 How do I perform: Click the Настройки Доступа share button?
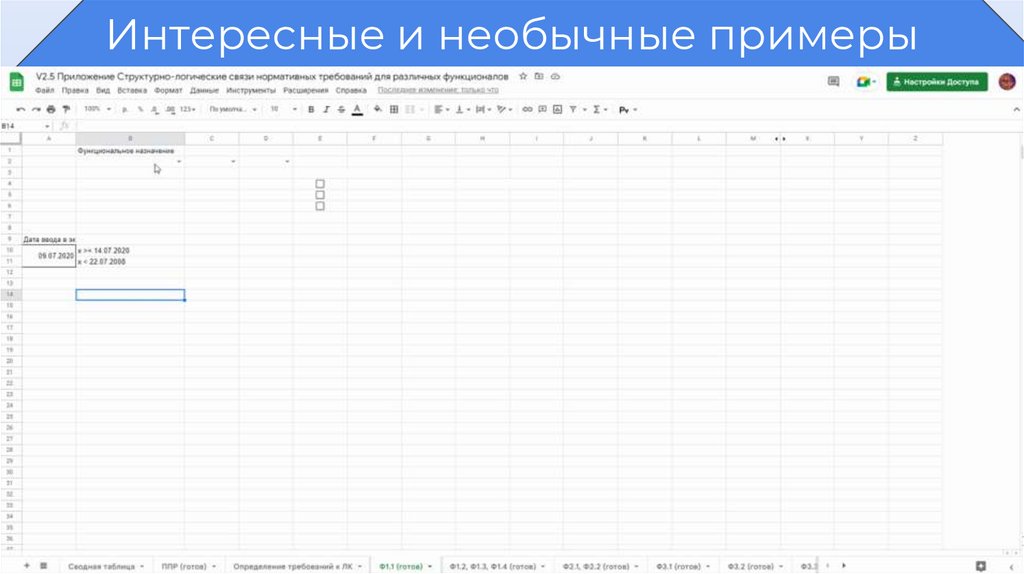[936, 82]
